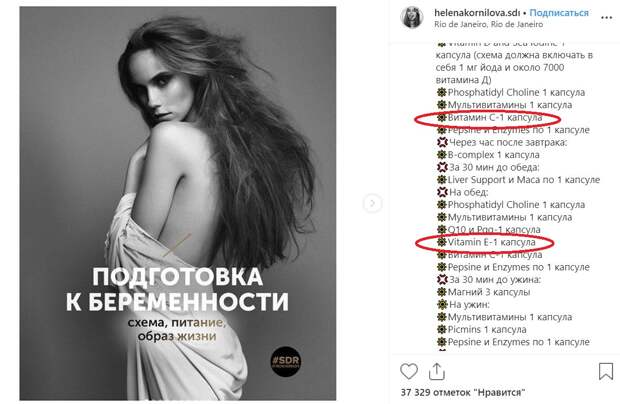Open helenakornilova.sdr username link
620x404 pixels.
tap(477, 13)
